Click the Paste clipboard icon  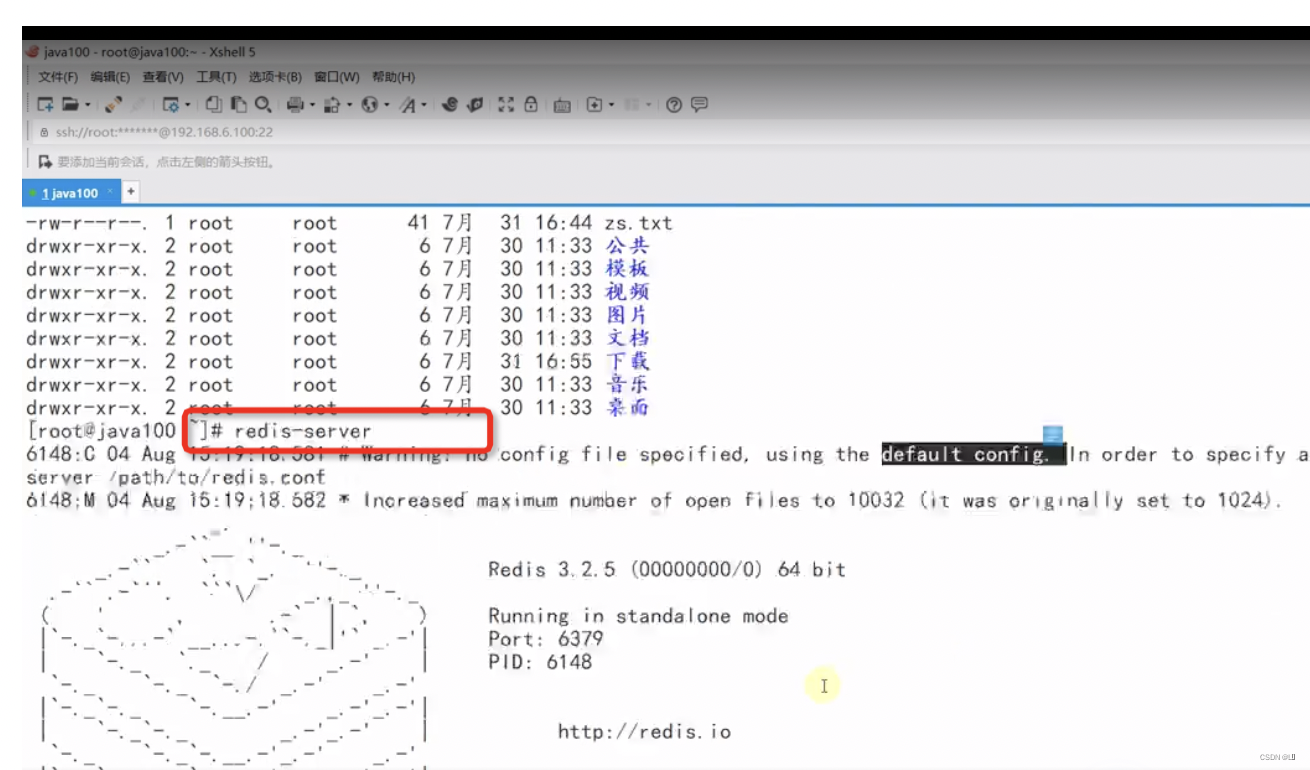238,104
